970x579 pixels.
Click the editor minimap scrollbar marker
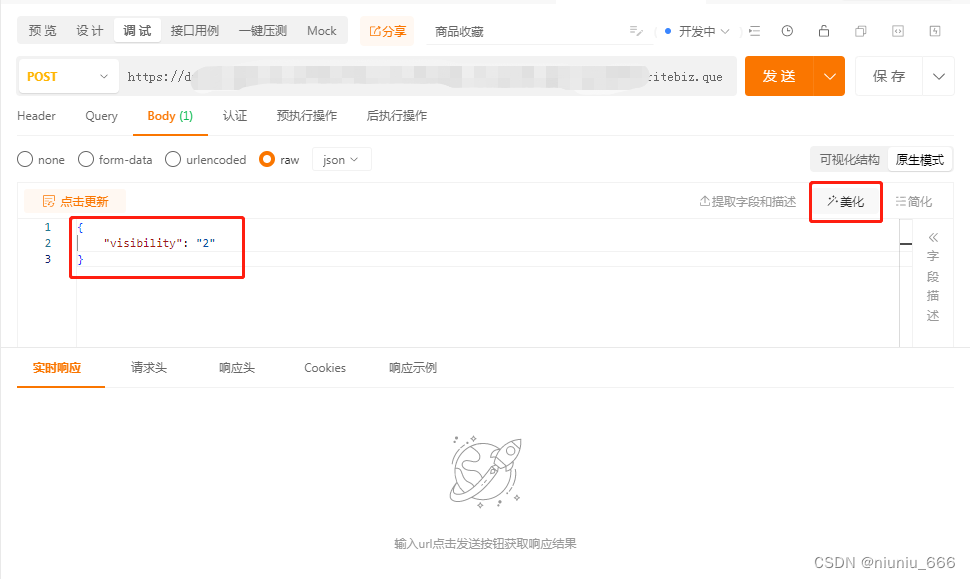(906, 244)
